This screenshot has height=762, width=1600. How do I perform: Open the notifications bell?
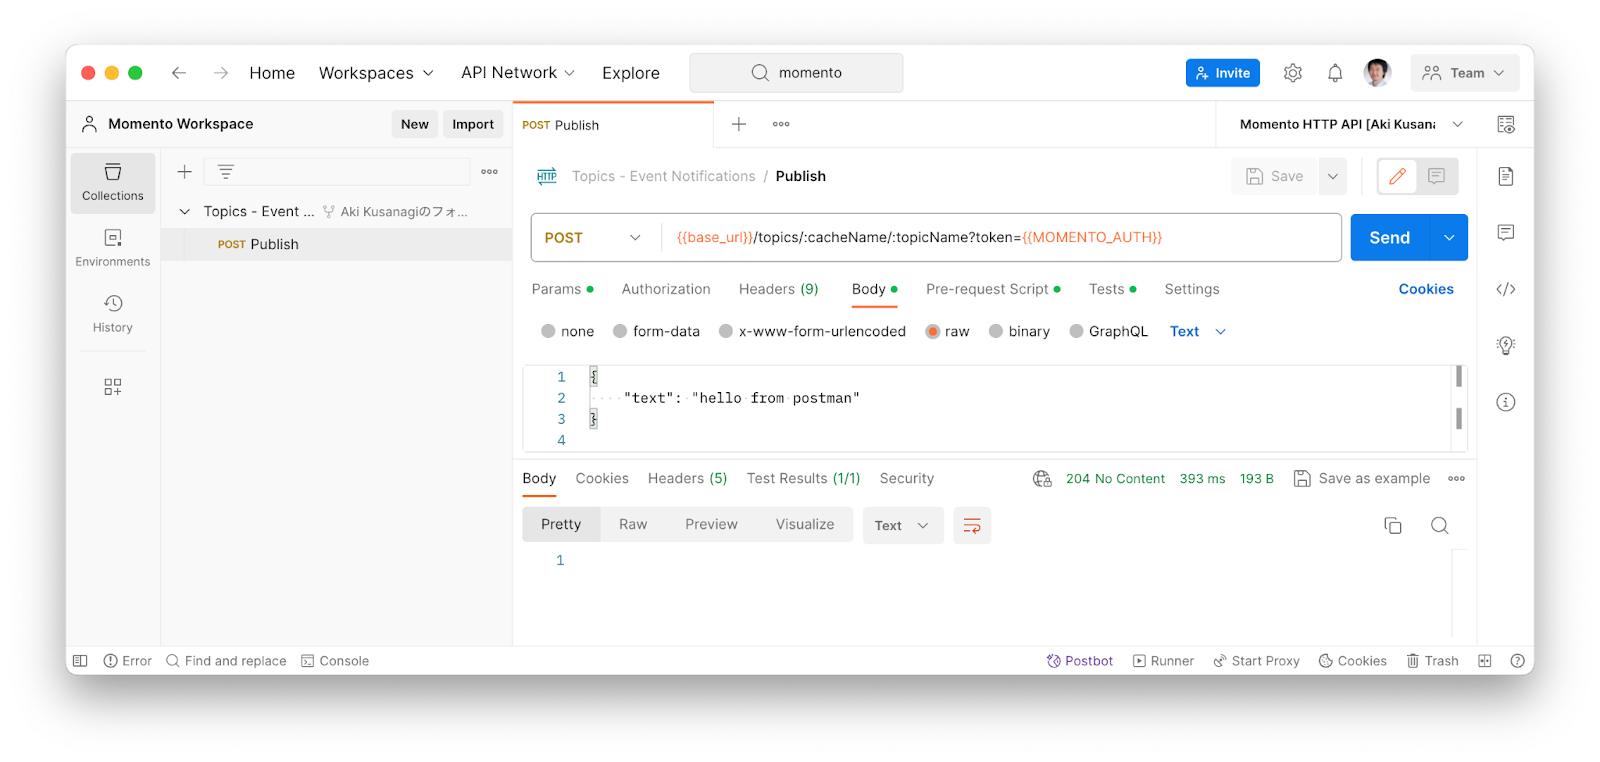1335,73
